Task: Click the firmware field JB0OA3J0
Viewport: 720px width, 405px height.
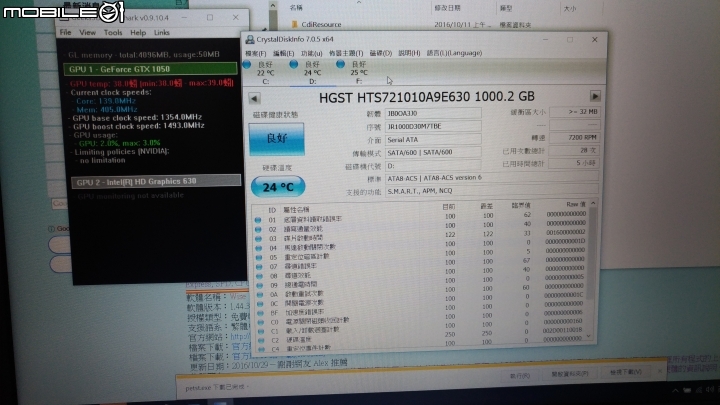Action: coord(433,113)
